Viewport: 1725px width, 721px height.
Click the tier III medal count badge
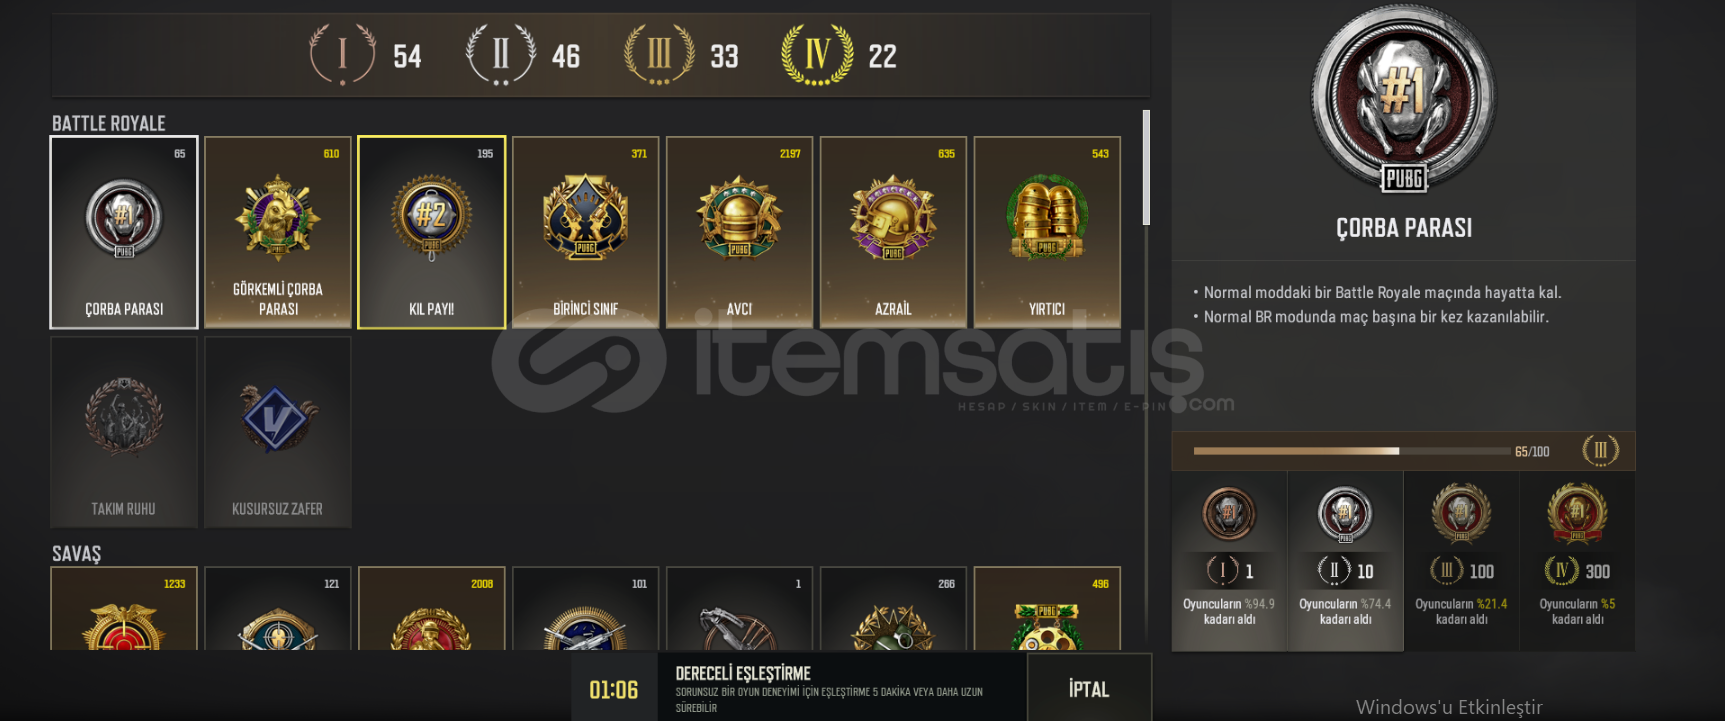(x=682, y=55)
